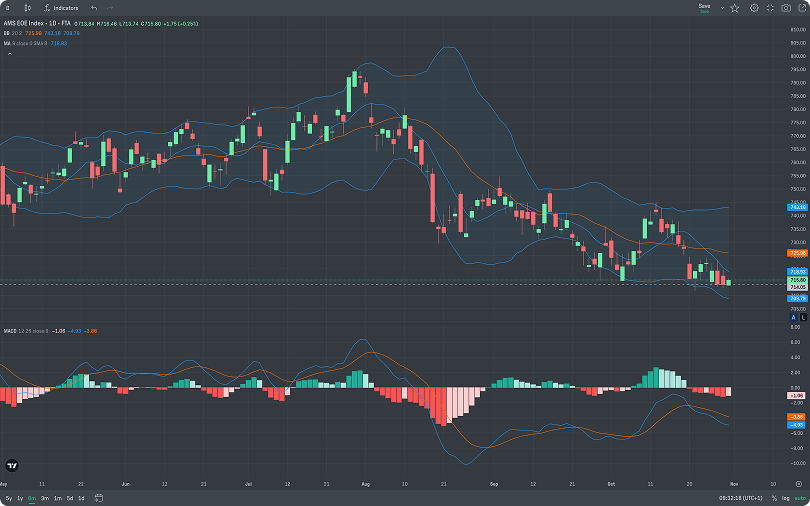Toggle log scale
This screenshot has width=810, height=506.
(x=785, y=498)
